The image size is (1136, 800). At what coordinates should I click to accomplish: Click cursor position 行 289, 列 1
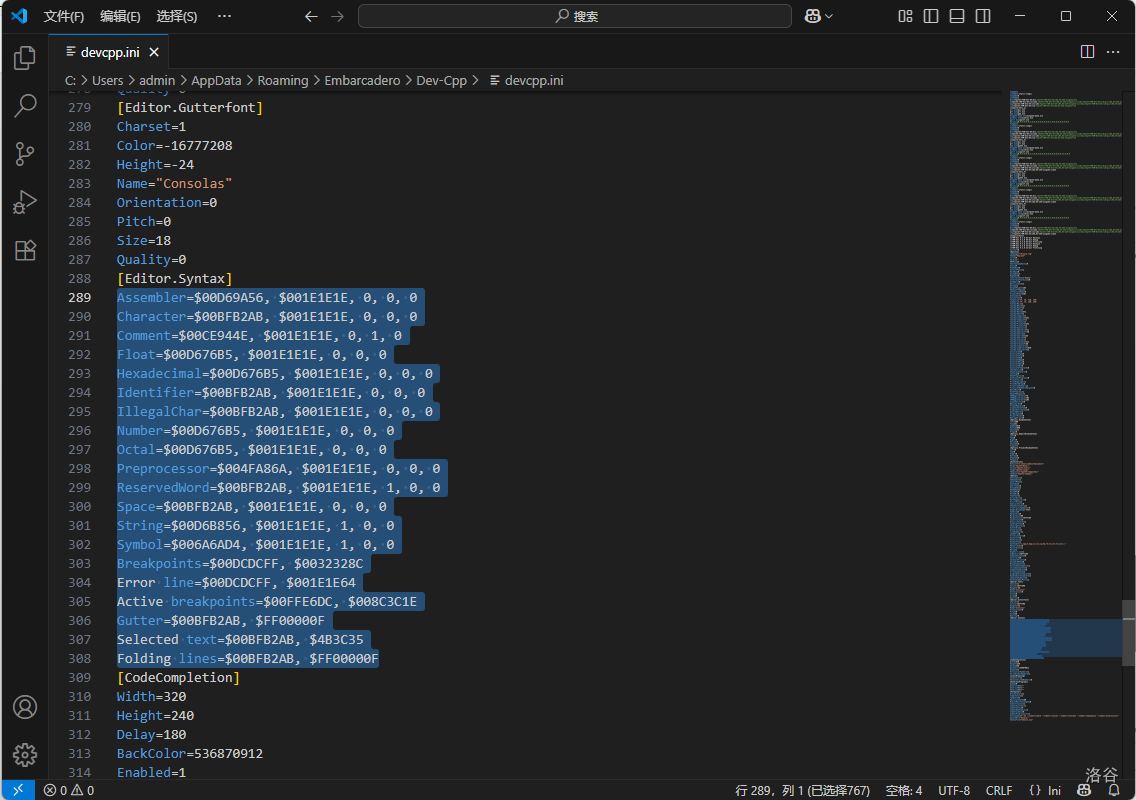coord(802,790)
